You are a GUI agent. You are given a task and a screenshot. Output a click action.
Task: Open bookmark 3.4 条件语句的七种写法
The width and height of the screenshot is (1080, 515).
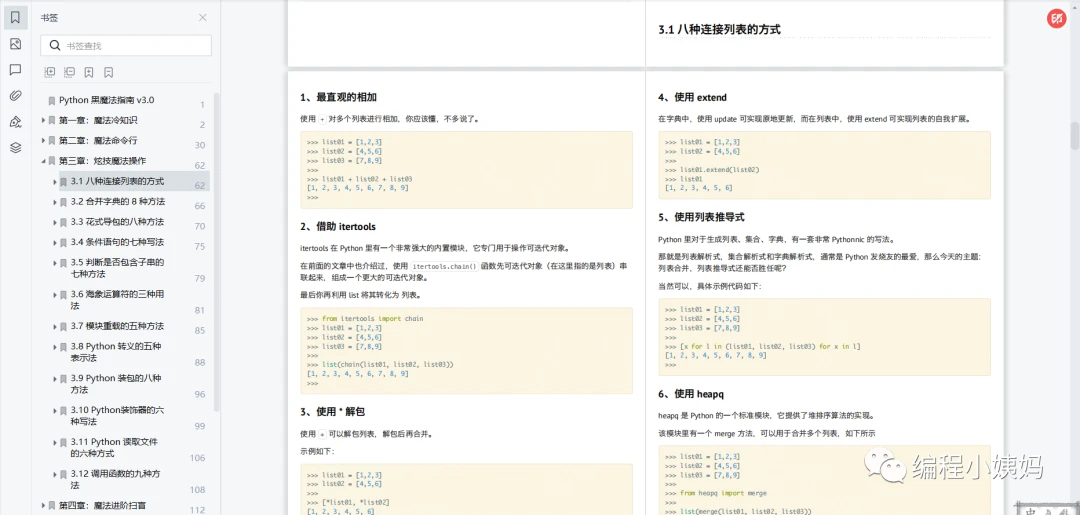tap(117, 242)
